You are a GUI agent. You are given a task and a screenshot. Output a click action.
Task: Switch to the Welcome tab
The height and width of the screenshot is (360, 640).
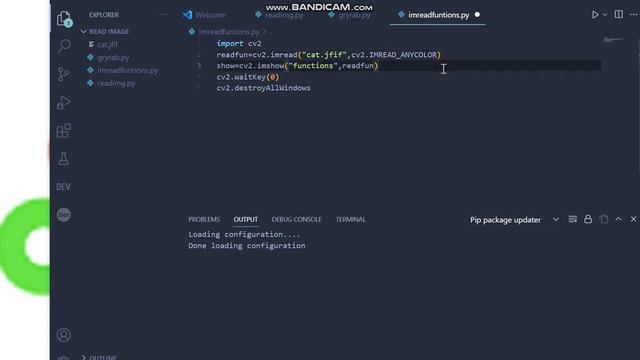tap(205, 15)
